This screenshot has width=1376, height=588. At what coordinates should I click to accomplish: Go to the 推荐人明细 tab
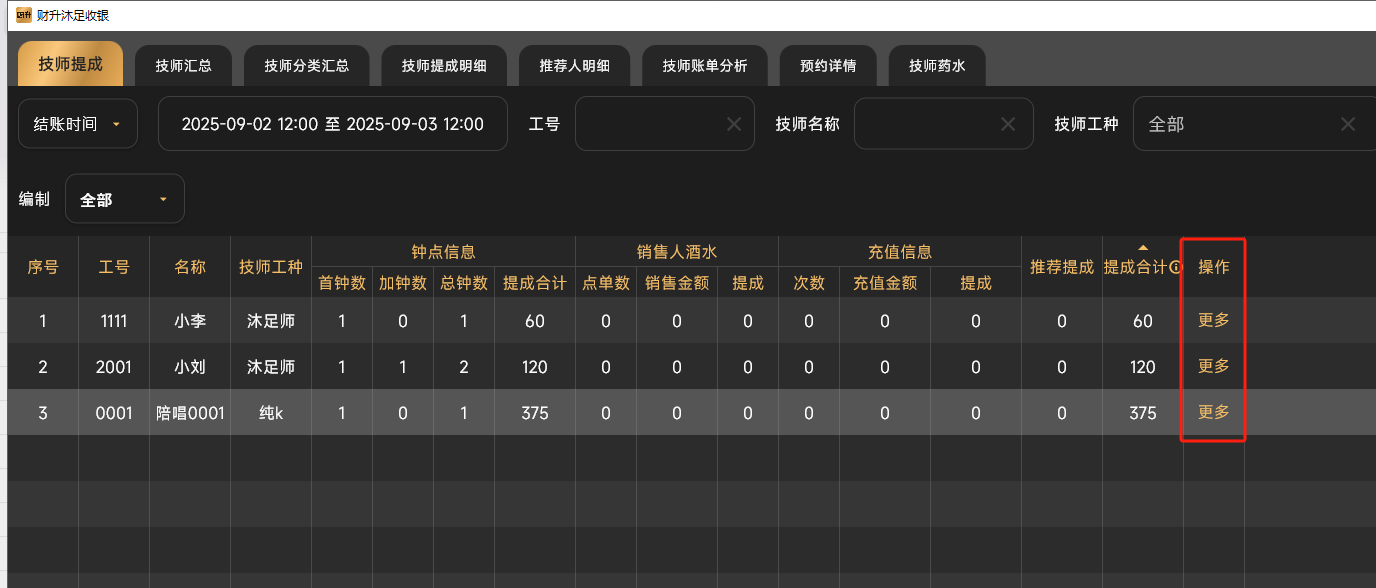coord(574,66)
